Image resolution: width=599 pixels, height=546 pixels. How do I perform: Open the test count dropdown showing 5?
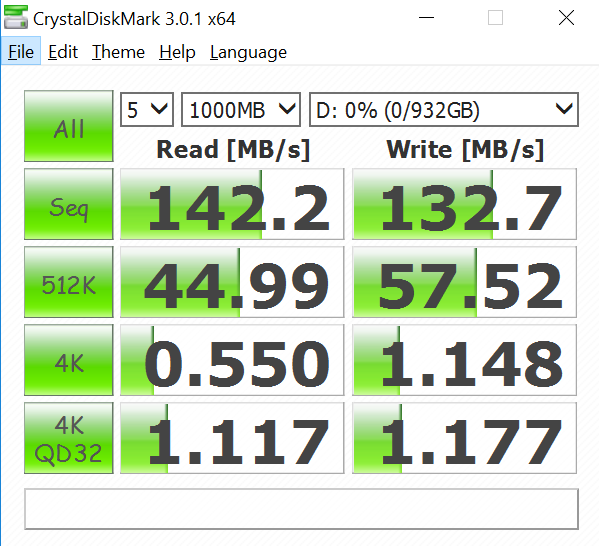147,110
